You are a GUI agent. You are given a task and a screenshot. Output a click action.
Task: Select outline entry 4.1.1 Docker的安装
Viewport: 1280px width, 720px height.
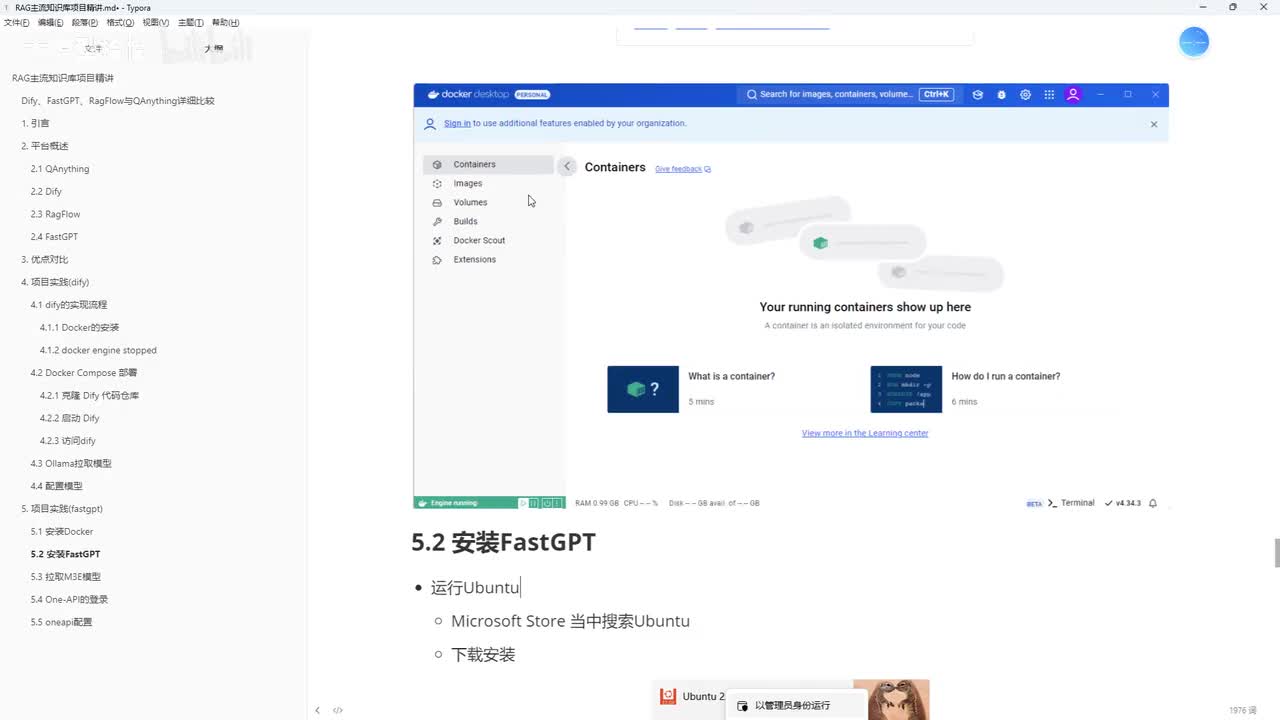pos(79,327)
